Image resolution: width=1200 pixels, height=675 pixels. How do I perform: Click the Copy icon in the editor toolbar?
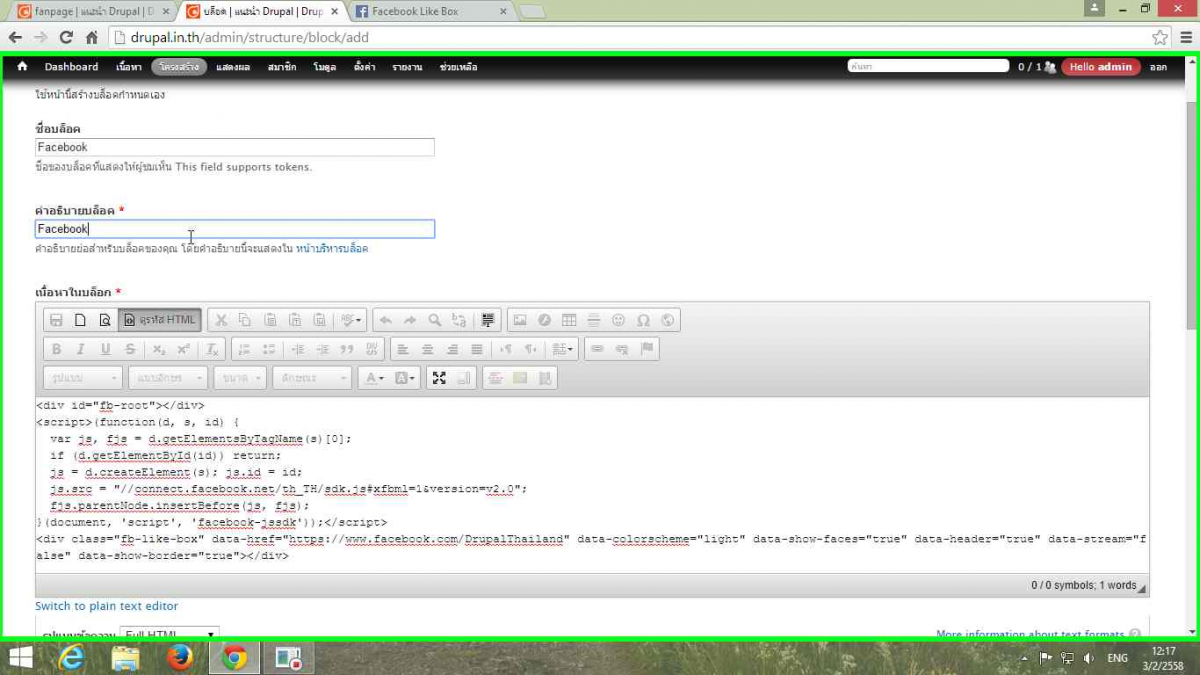[245, 320]
